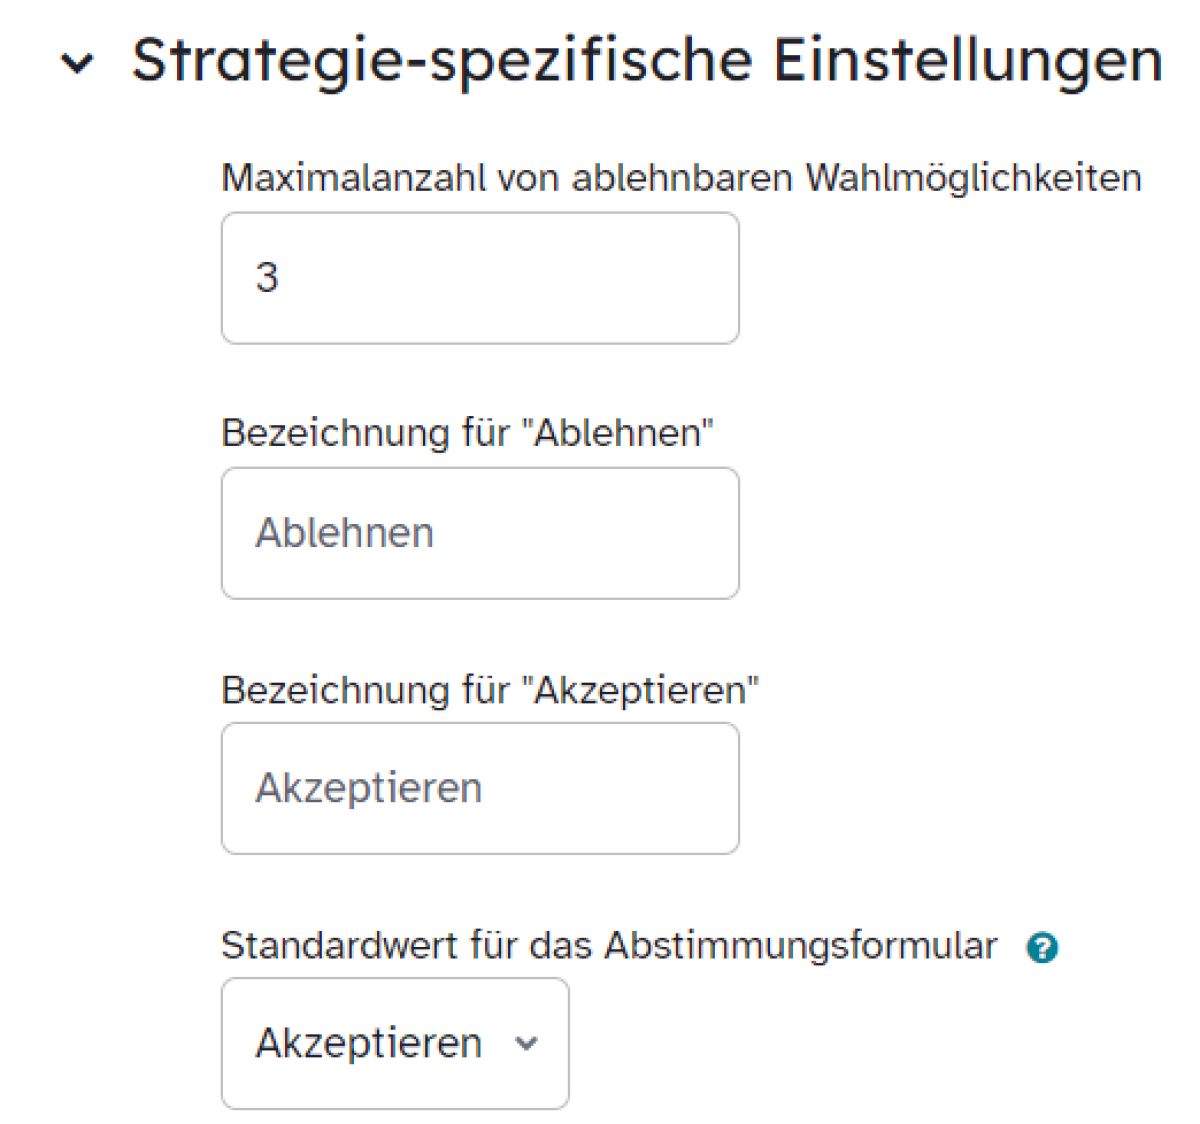Open the Akzeptieren default value dropdown
1200x1124 pixels.
click(395, 1043)
